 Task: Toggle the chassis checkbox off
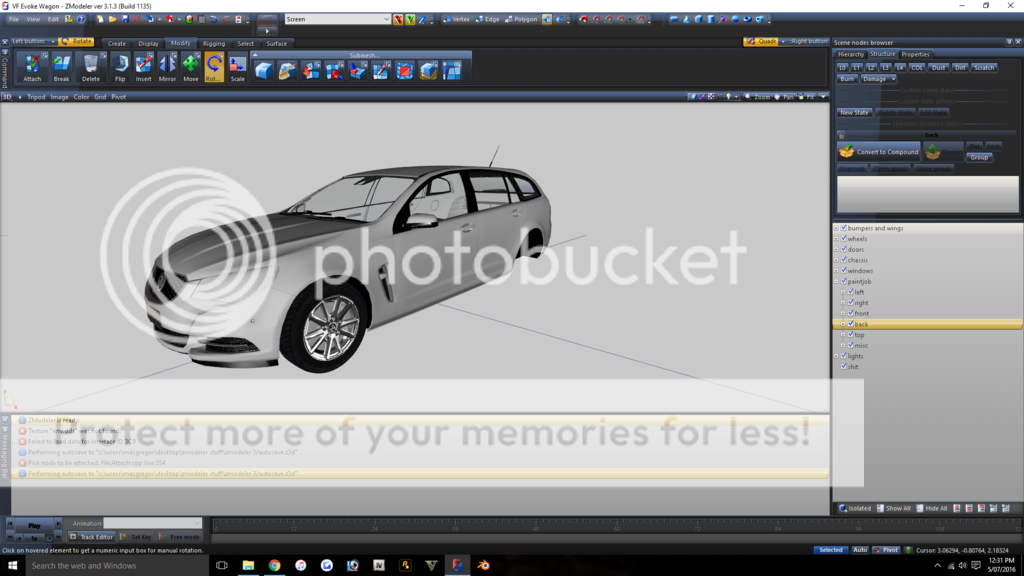843,260
